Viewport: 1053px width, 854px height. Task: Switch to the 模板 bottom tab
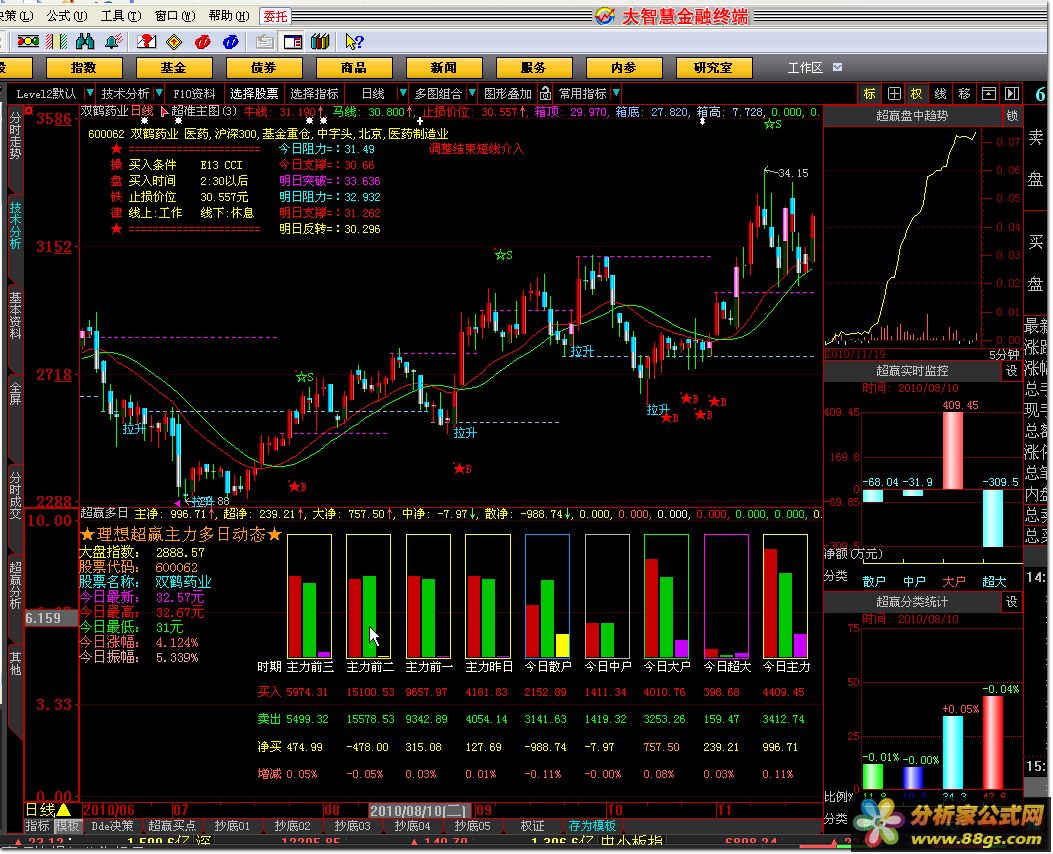66,826
